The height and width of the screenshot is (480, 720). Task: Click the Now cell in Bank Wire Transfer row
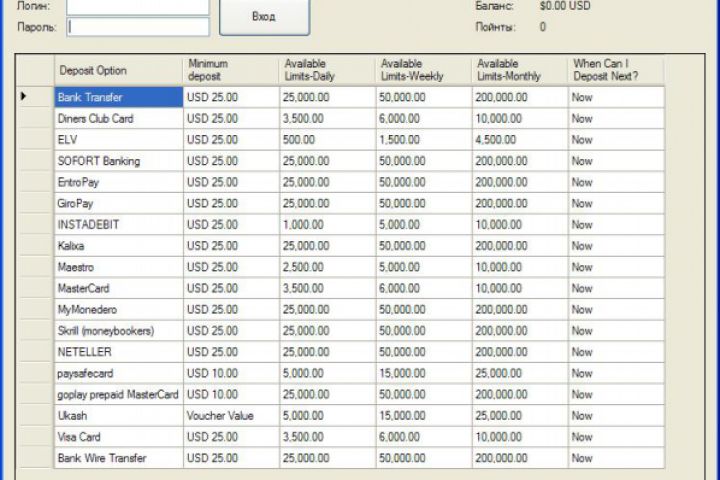click(x=616, y=458)
